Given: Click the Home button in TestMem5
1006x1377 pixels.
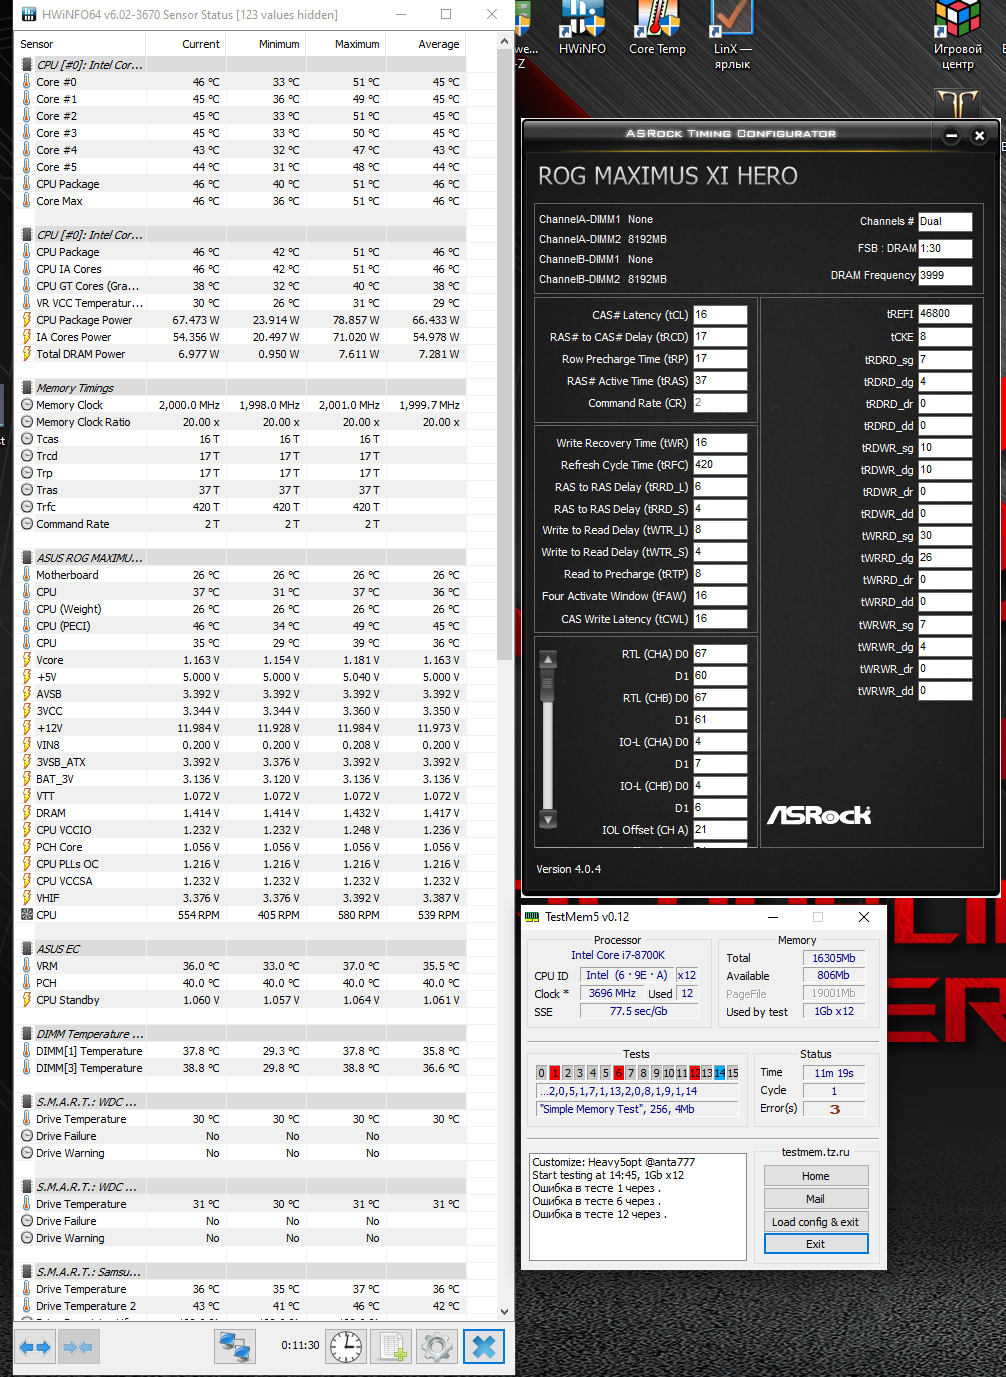Looking at the screenshot, I should coord(816,1176).
